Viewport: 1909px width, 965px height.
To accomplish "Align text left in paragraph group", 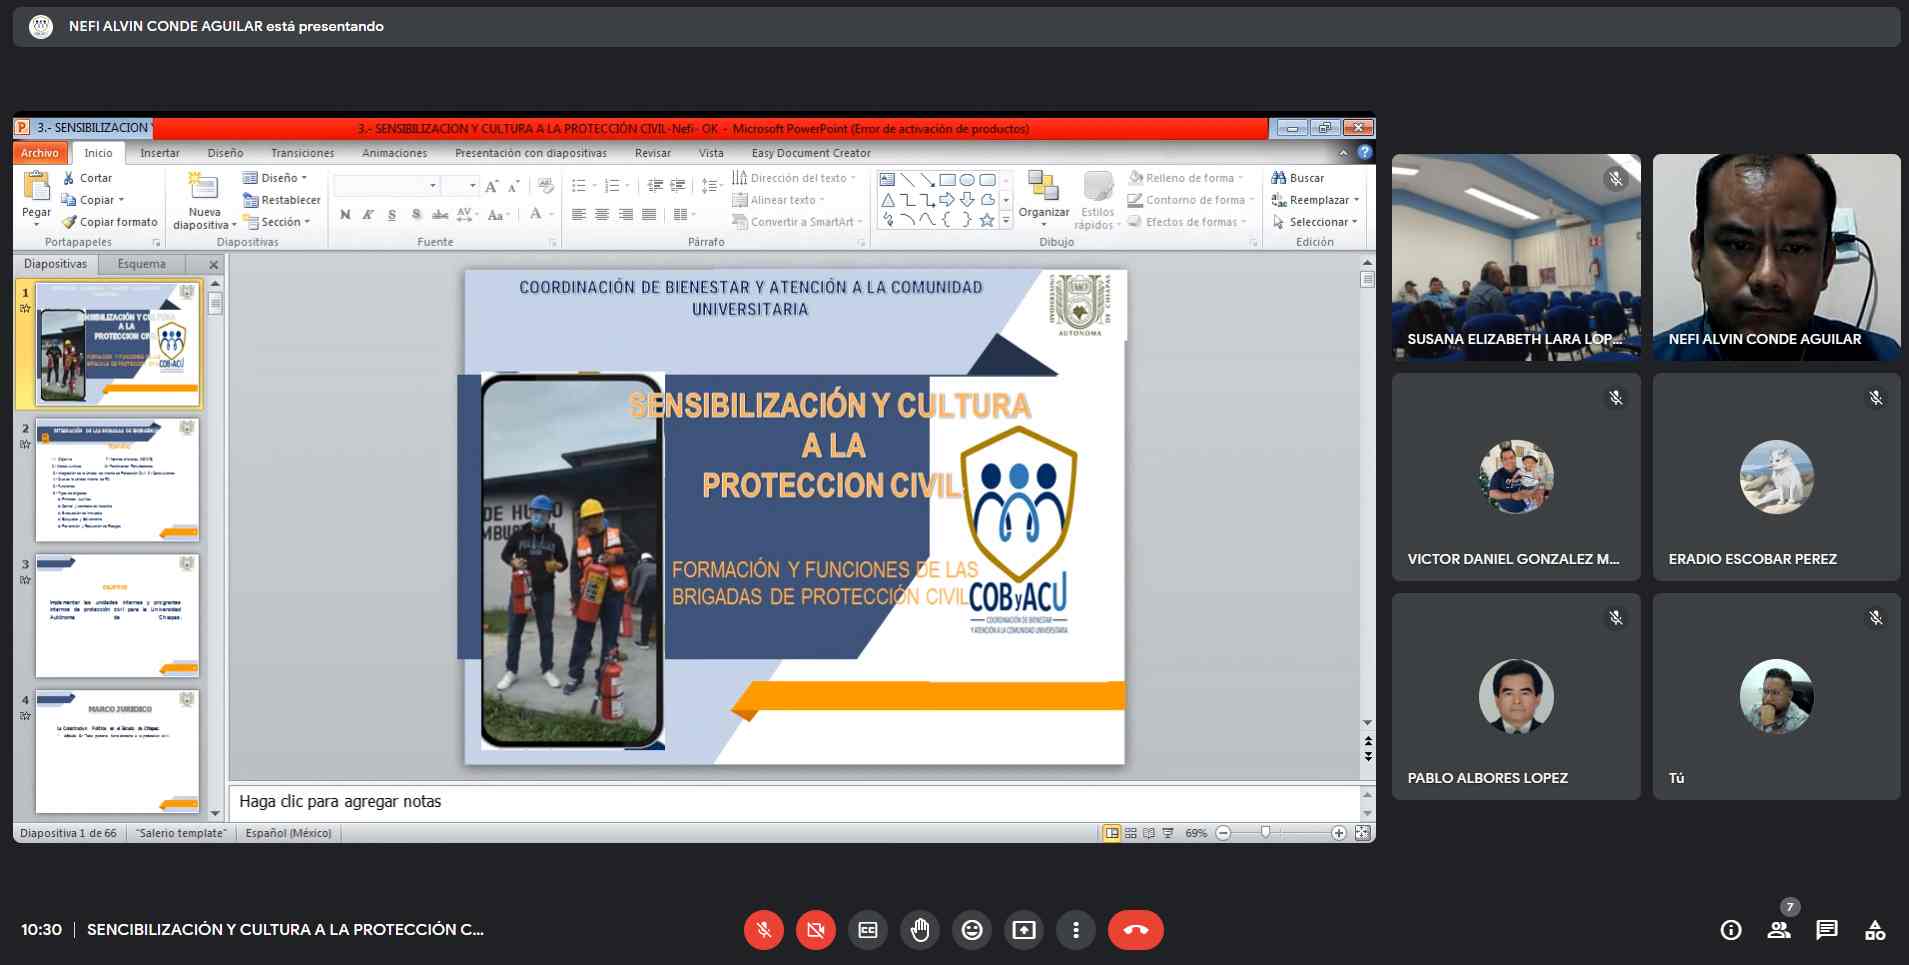I will click(579, 215).
